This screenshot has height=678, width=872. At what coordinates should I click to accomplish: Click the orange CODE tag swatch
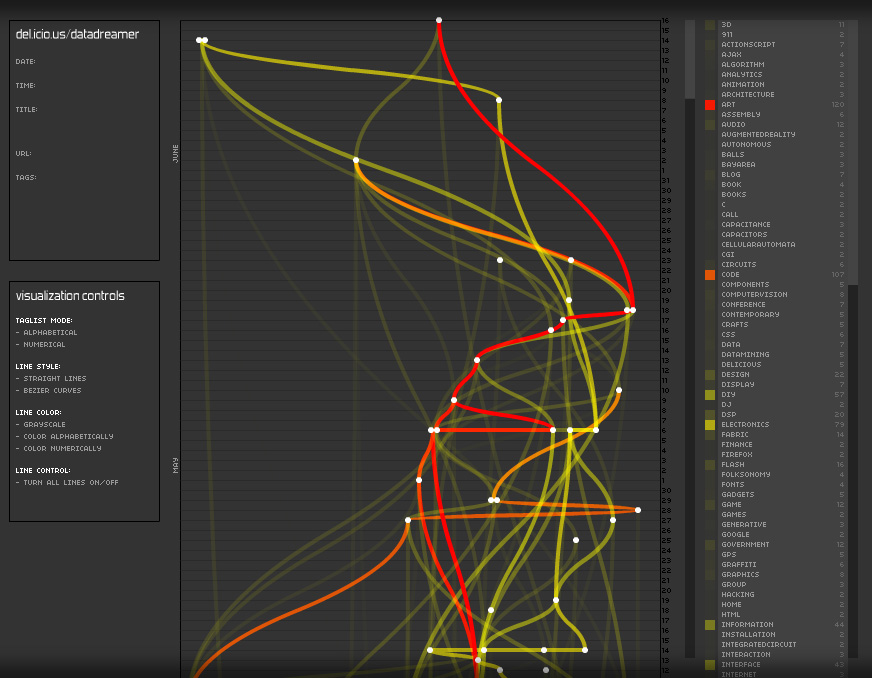[x=710, y=275]
